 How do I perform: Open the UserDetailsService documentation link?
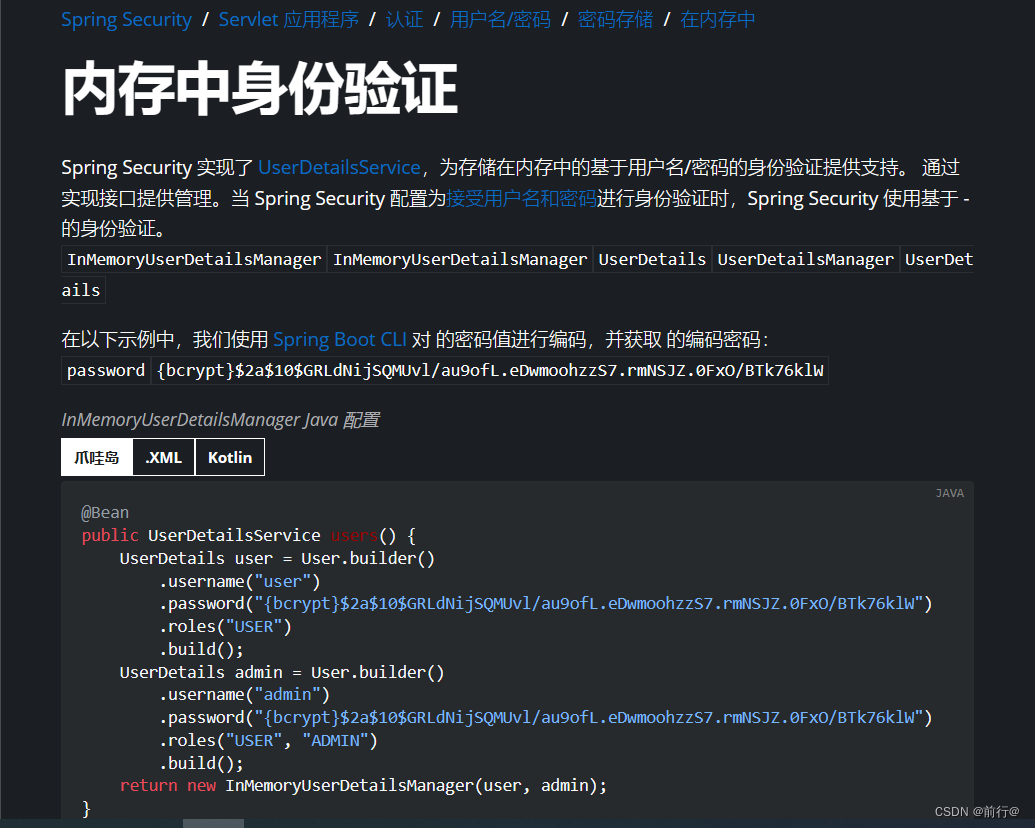click(338, 167)
